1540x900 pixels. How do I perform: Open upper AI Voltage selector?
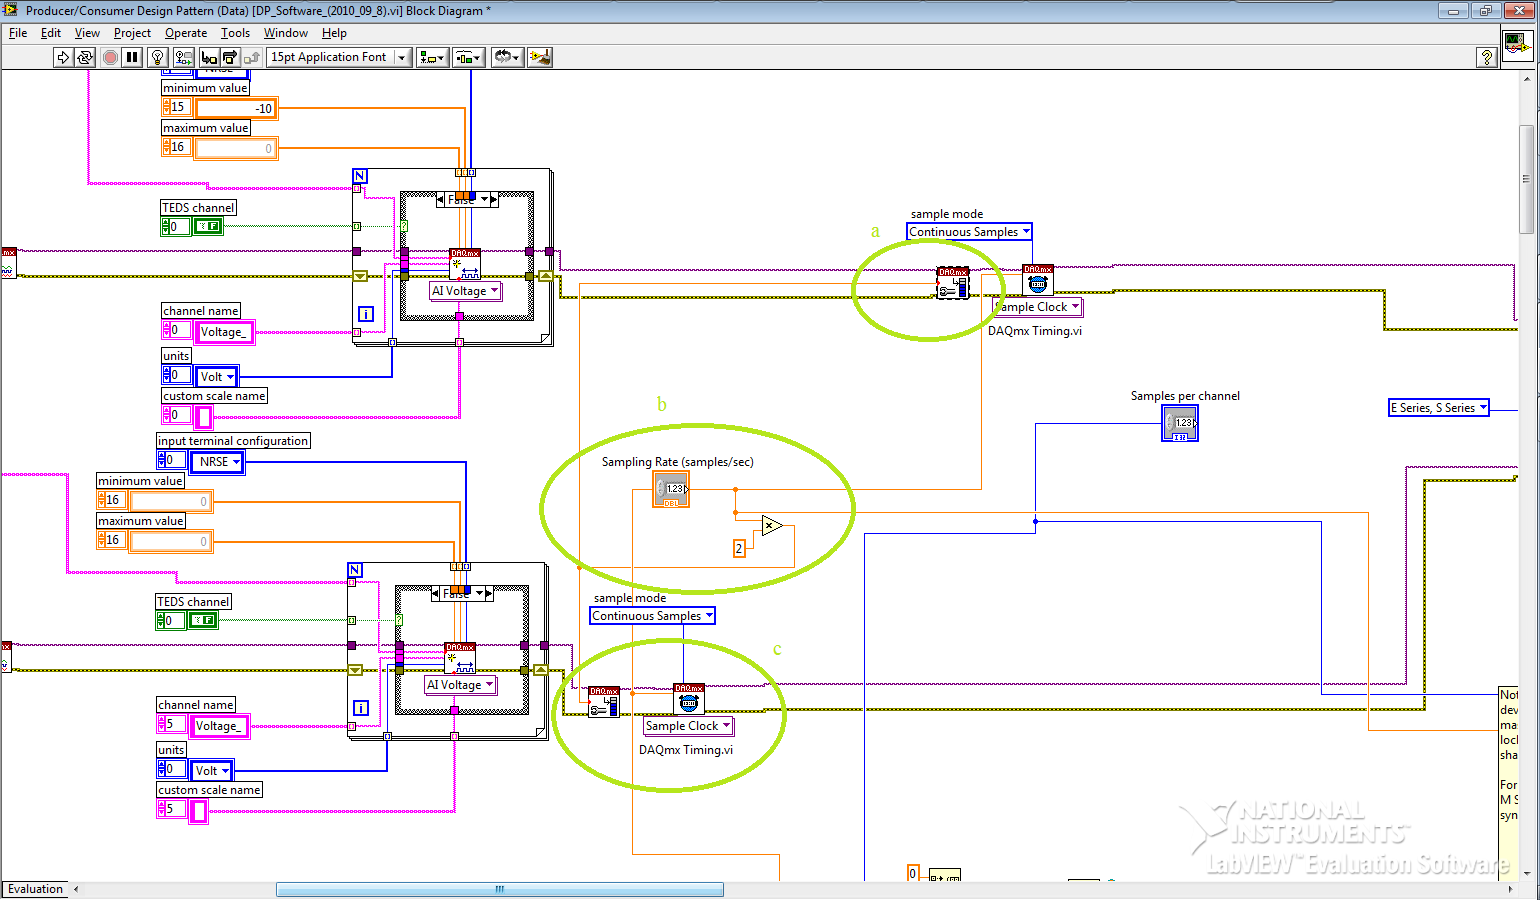tap(465, 291)
